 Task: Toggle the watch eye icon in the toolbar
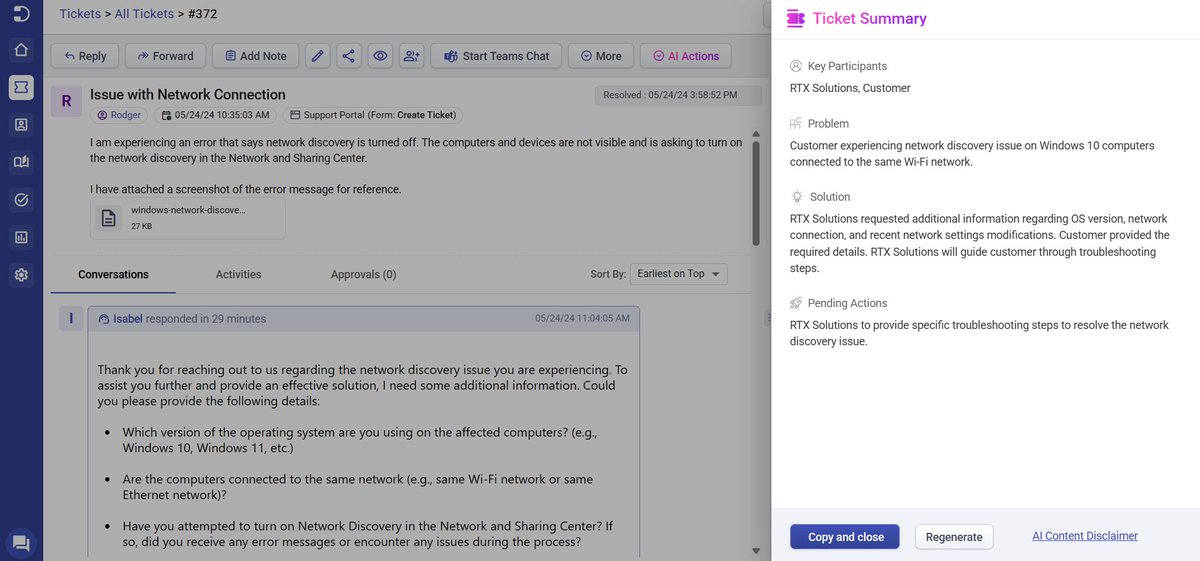[380, 56]
